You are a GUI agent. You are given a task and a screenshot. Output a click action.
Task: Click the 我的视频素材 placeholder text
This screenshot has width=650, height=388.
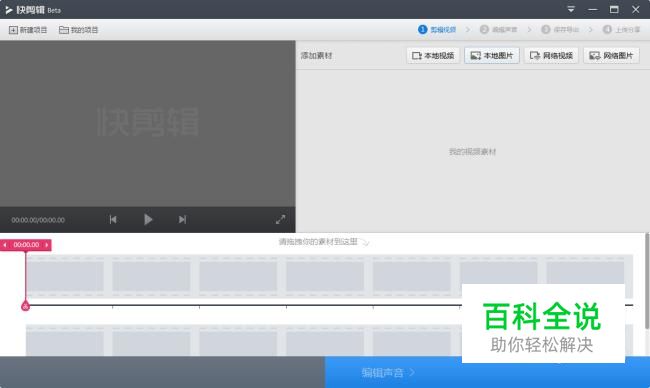coord(473,152)
